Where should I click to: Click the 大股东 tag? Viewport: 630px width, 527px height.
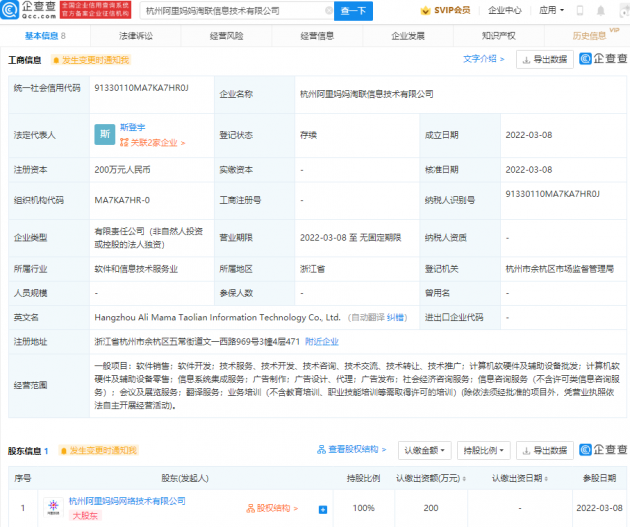(x=85, y=516)
